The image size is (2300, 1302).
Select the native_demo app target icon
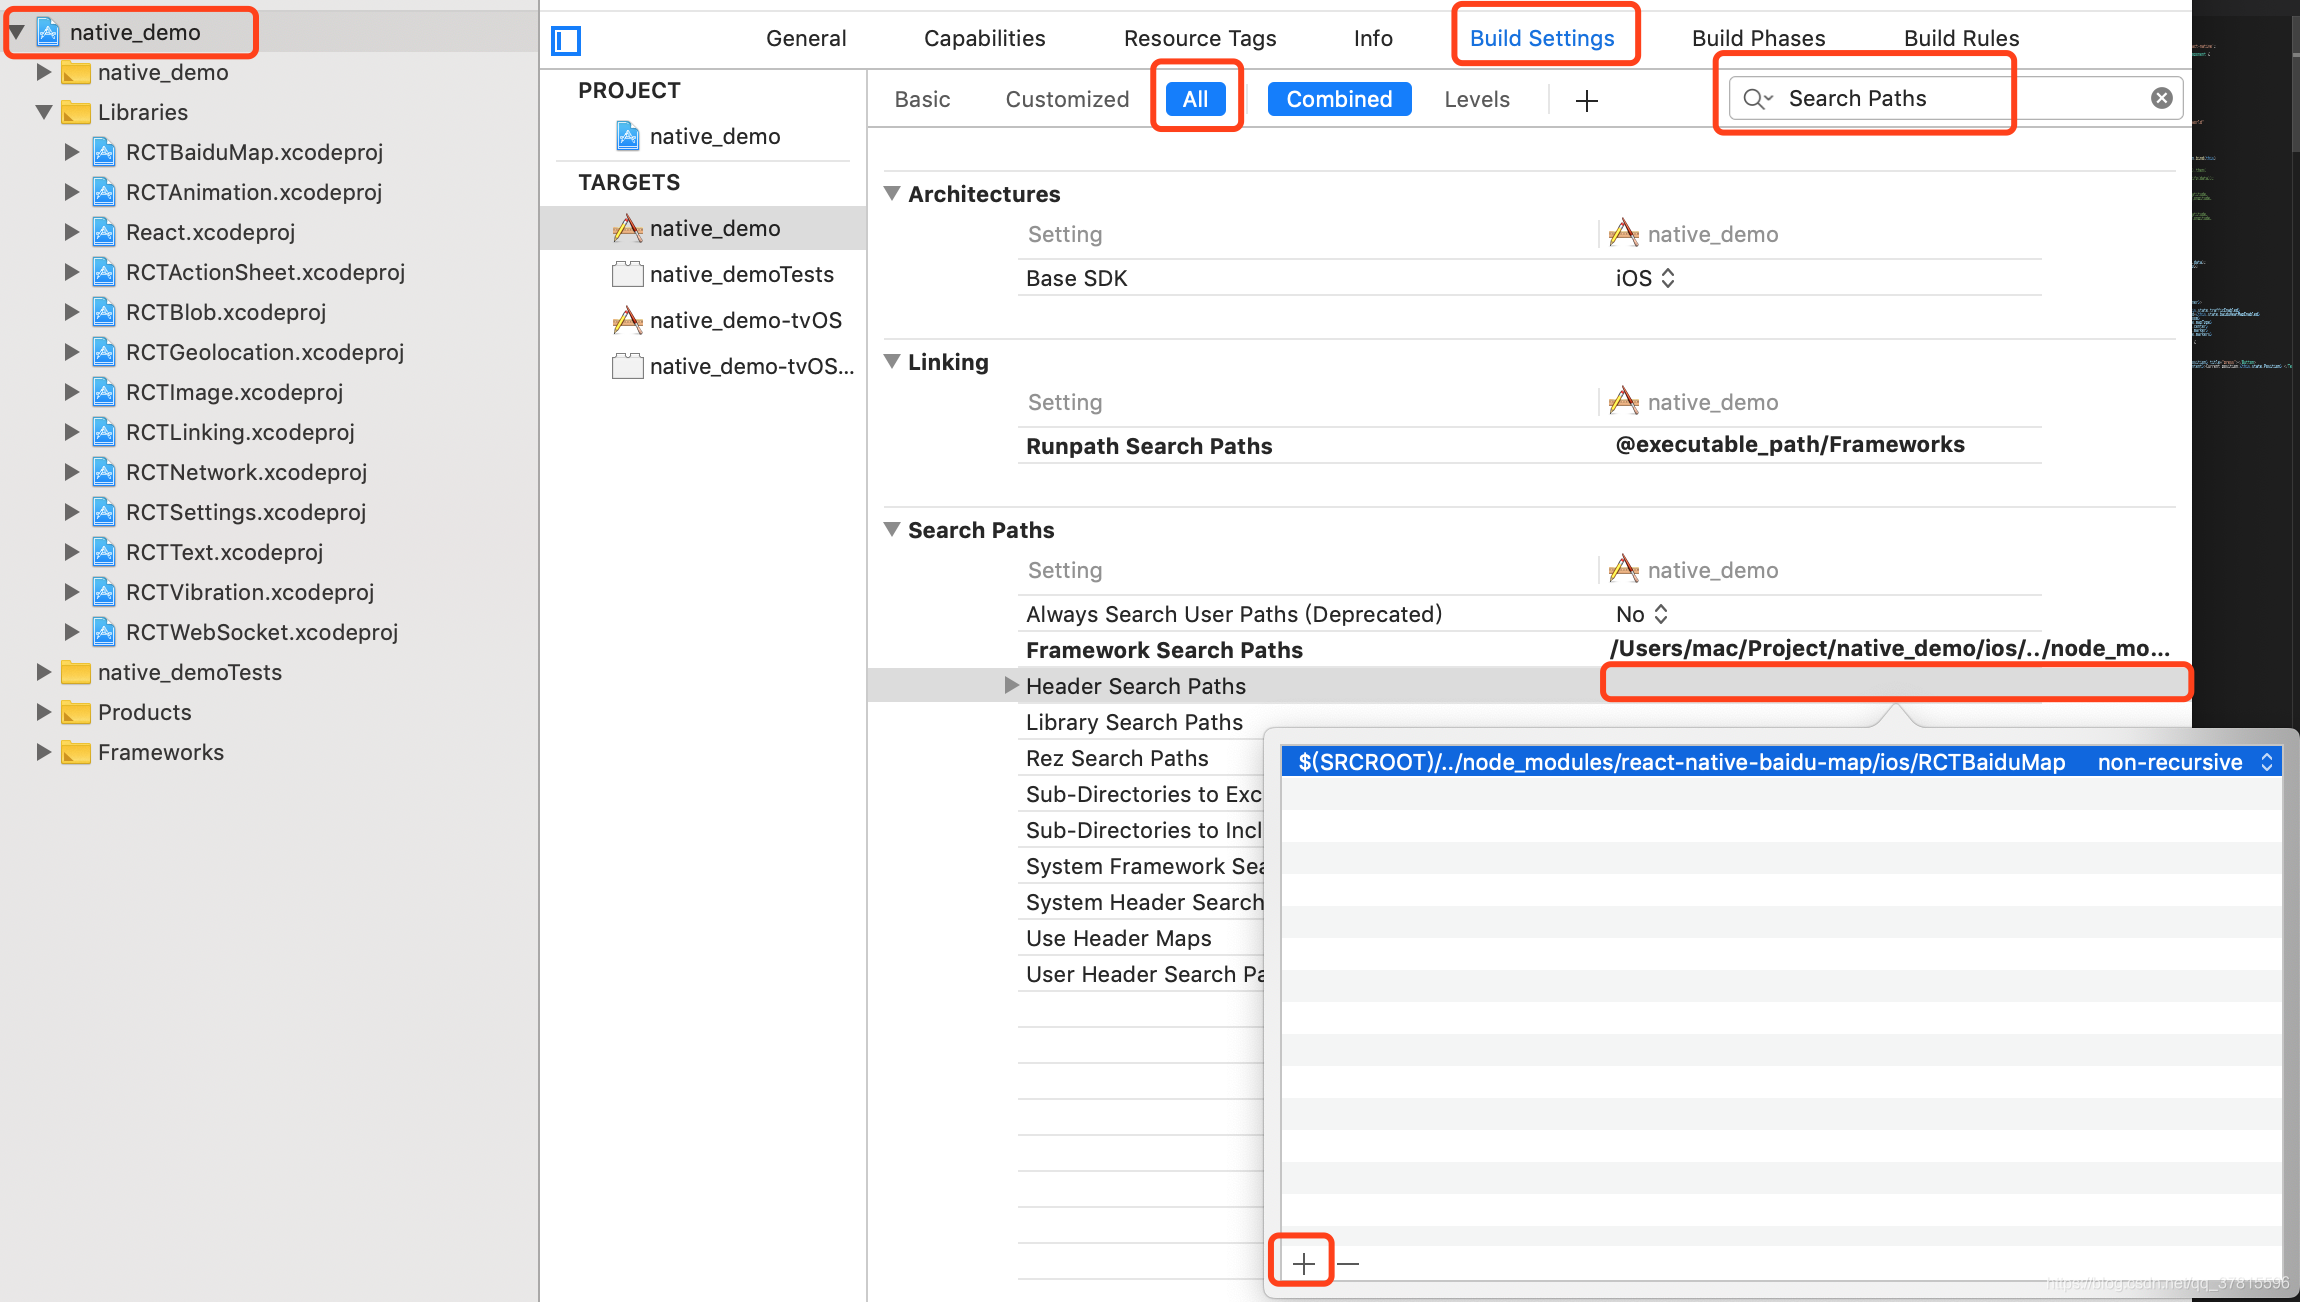[627, 228]
